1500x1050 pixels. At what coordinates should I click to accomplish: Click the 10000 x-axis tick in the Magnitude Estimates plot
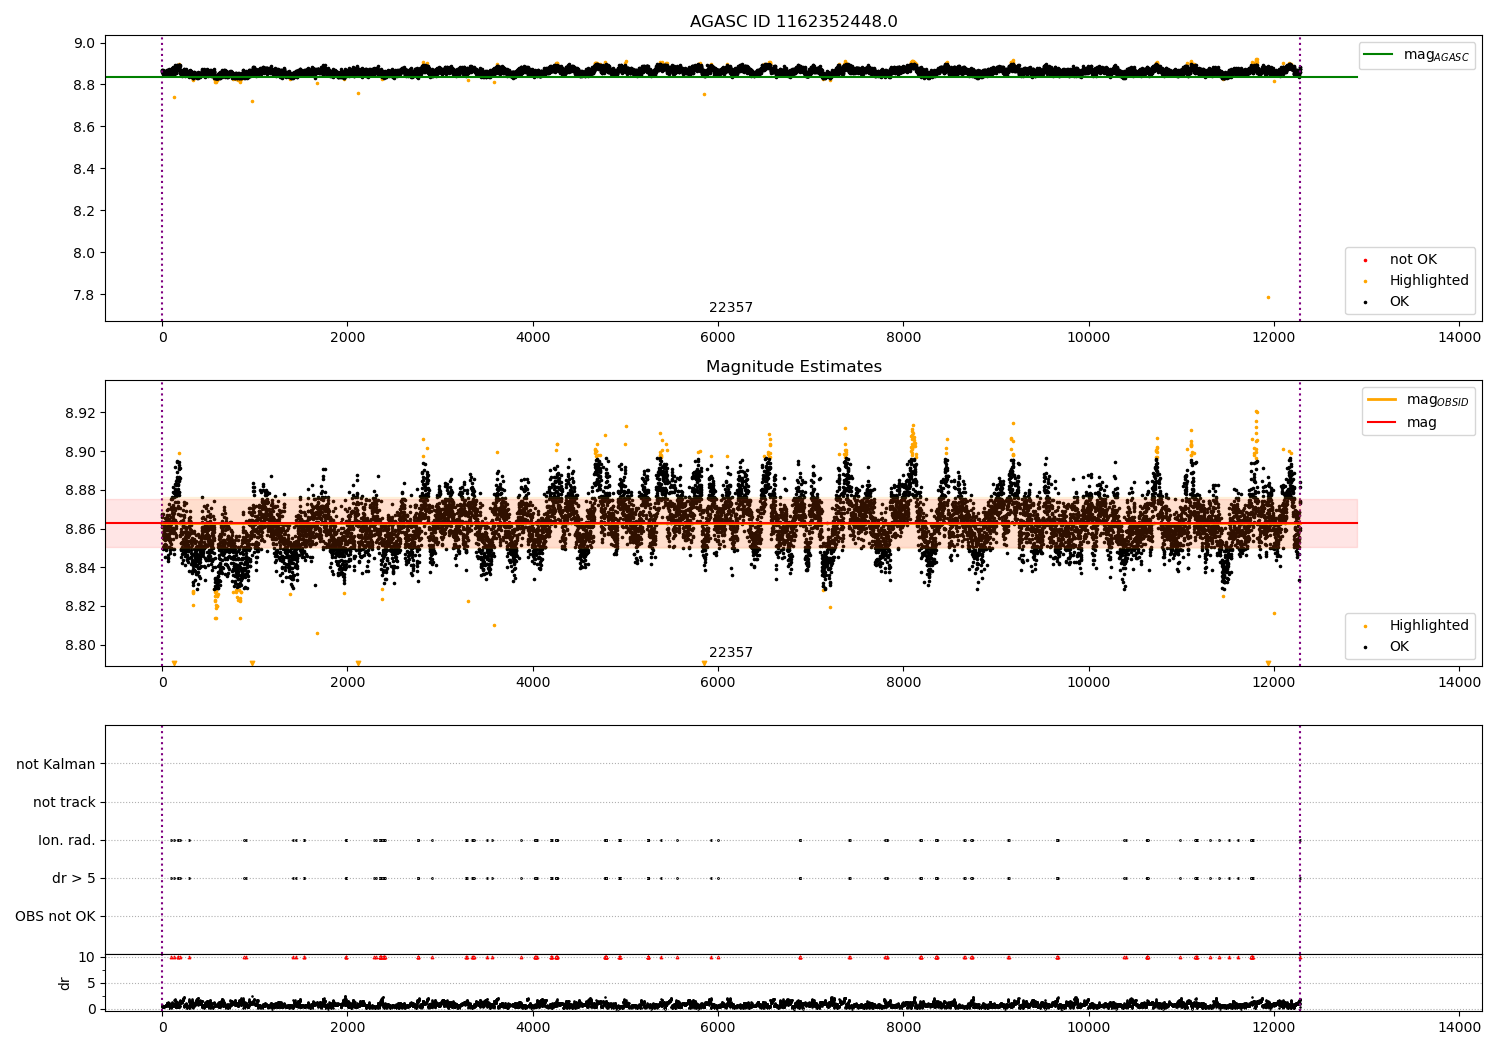coord(1088,683)
